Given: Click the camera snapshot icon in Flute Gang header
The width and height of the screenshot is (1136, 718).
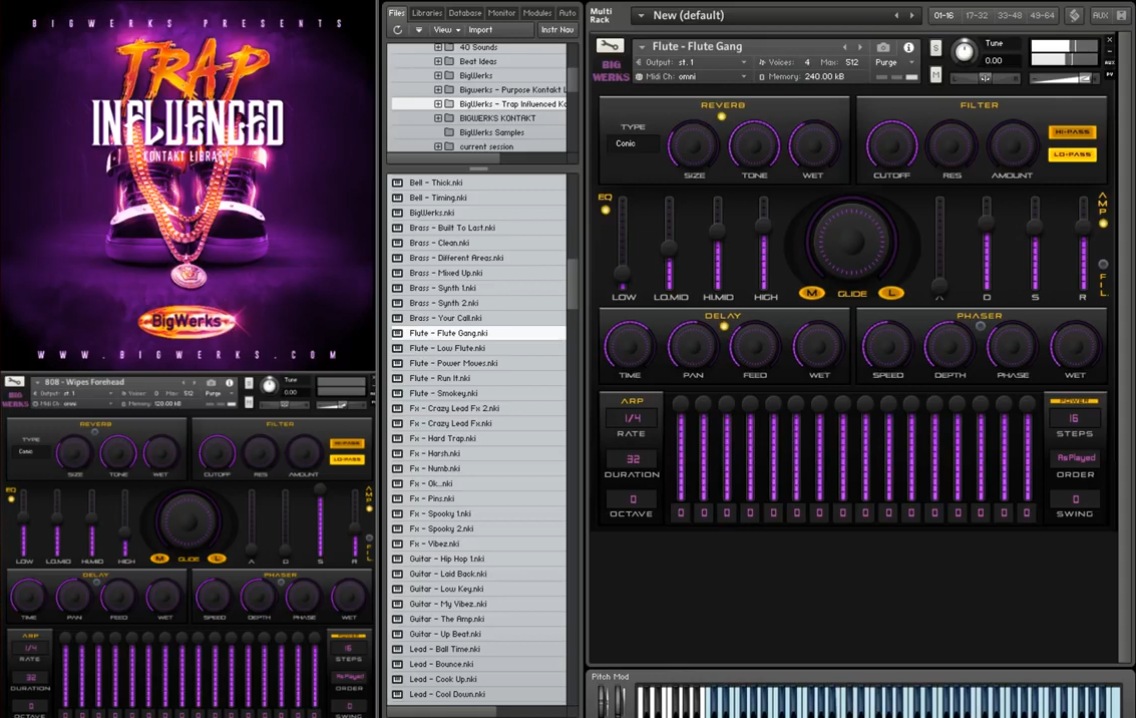Looking at the screenshot, I should (x=883, y=47).
